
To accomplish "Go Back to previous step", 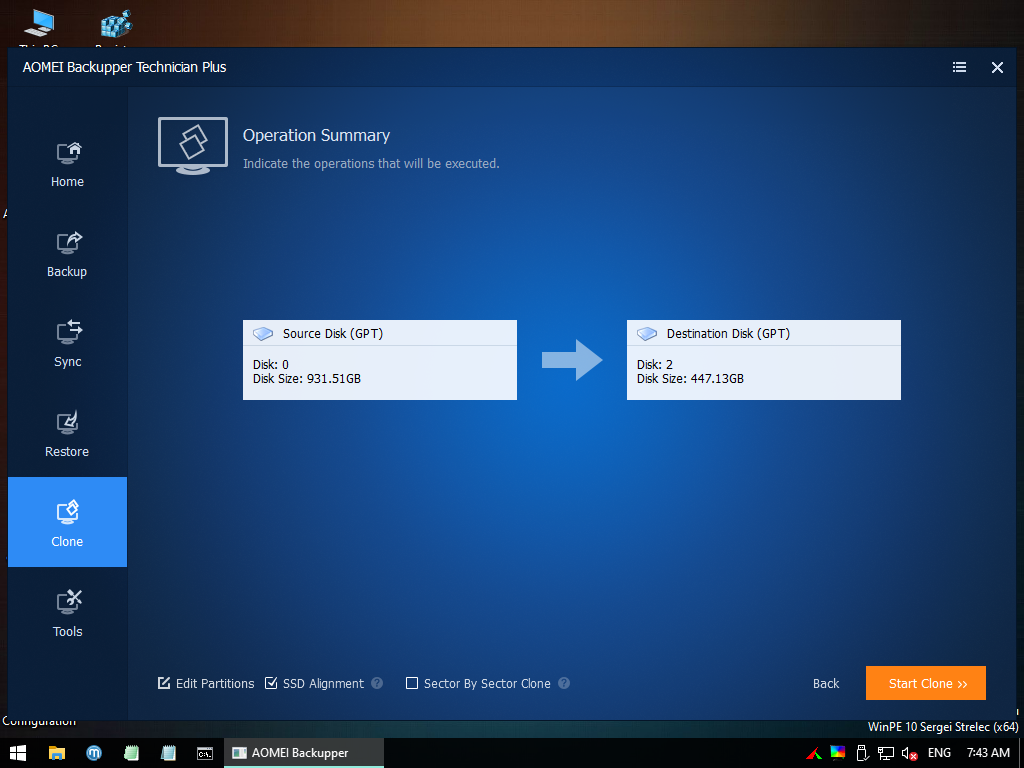I will (825, 683).
